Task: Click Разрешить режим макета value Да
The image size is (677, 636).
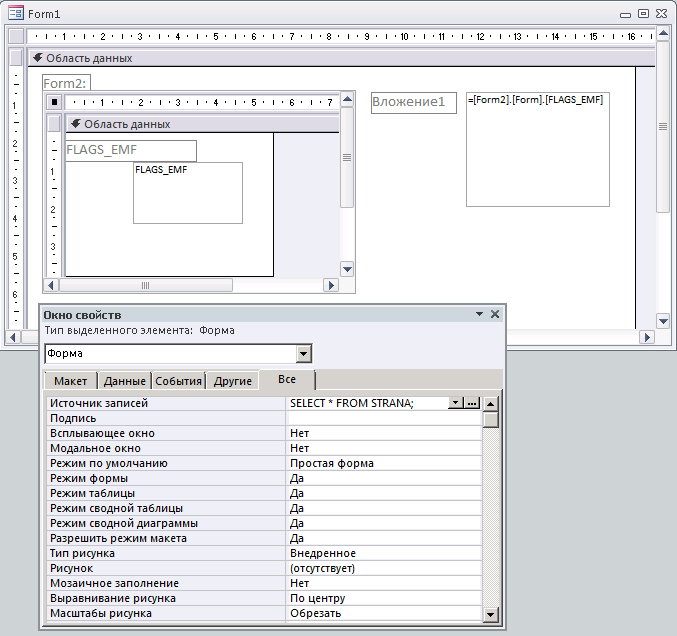Action: point(384,538)
